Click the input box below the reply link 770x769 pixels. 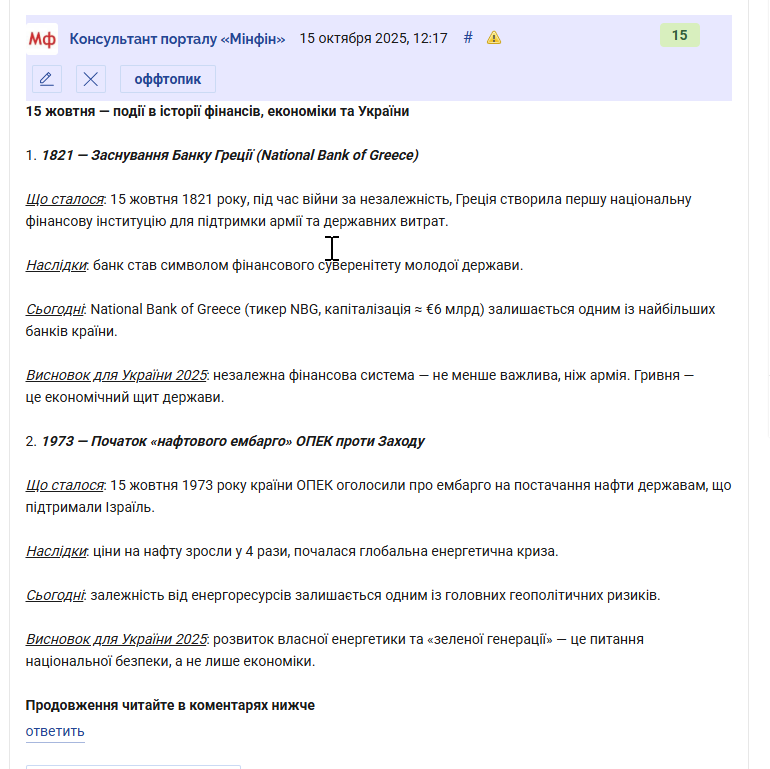click(133, 767)
